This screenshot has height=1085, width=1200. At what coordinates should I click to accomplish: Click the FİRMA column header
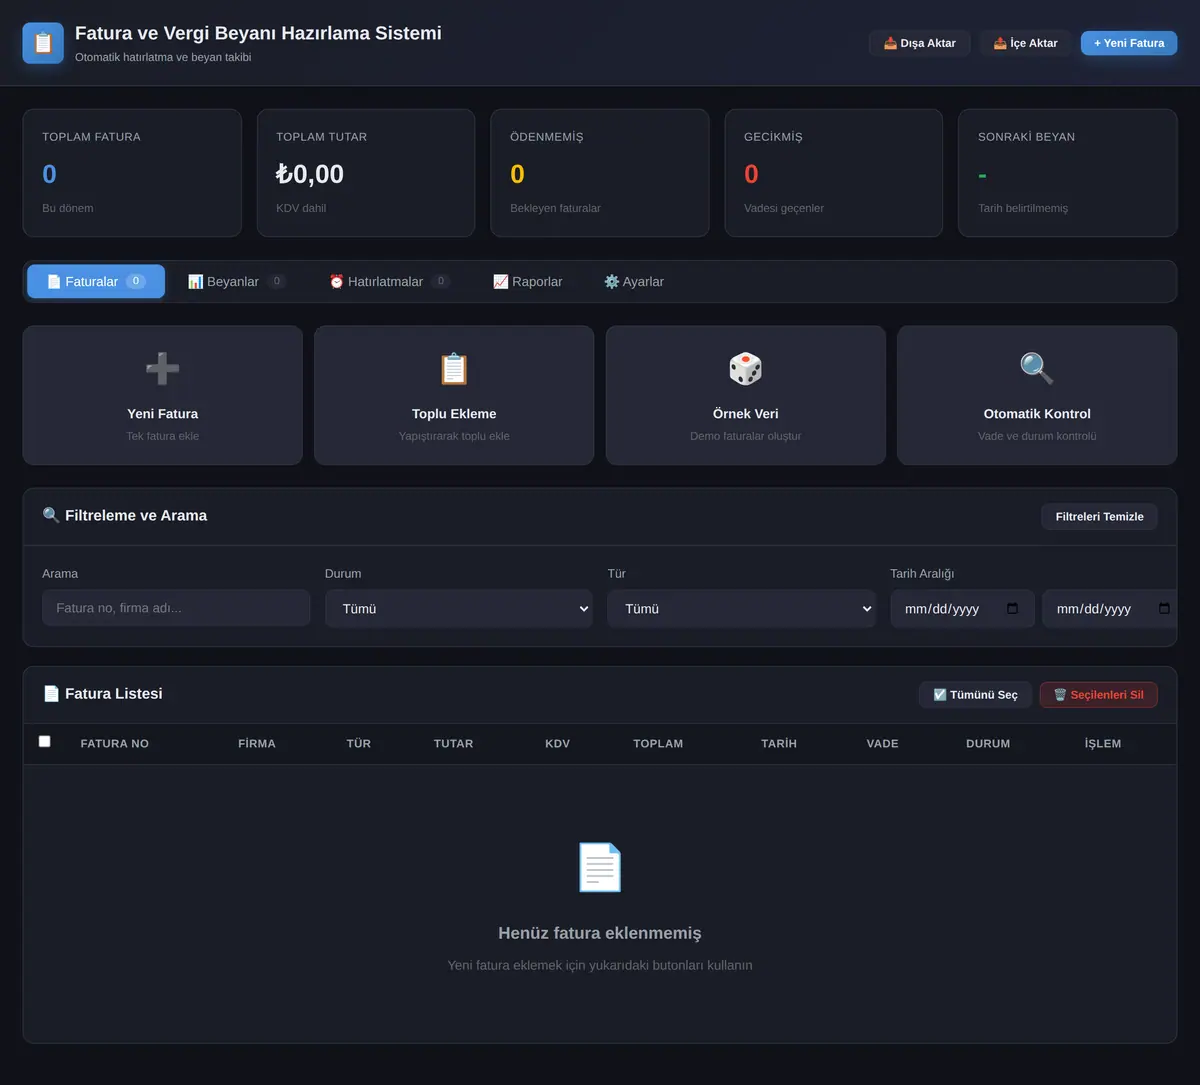click(257, 744)
